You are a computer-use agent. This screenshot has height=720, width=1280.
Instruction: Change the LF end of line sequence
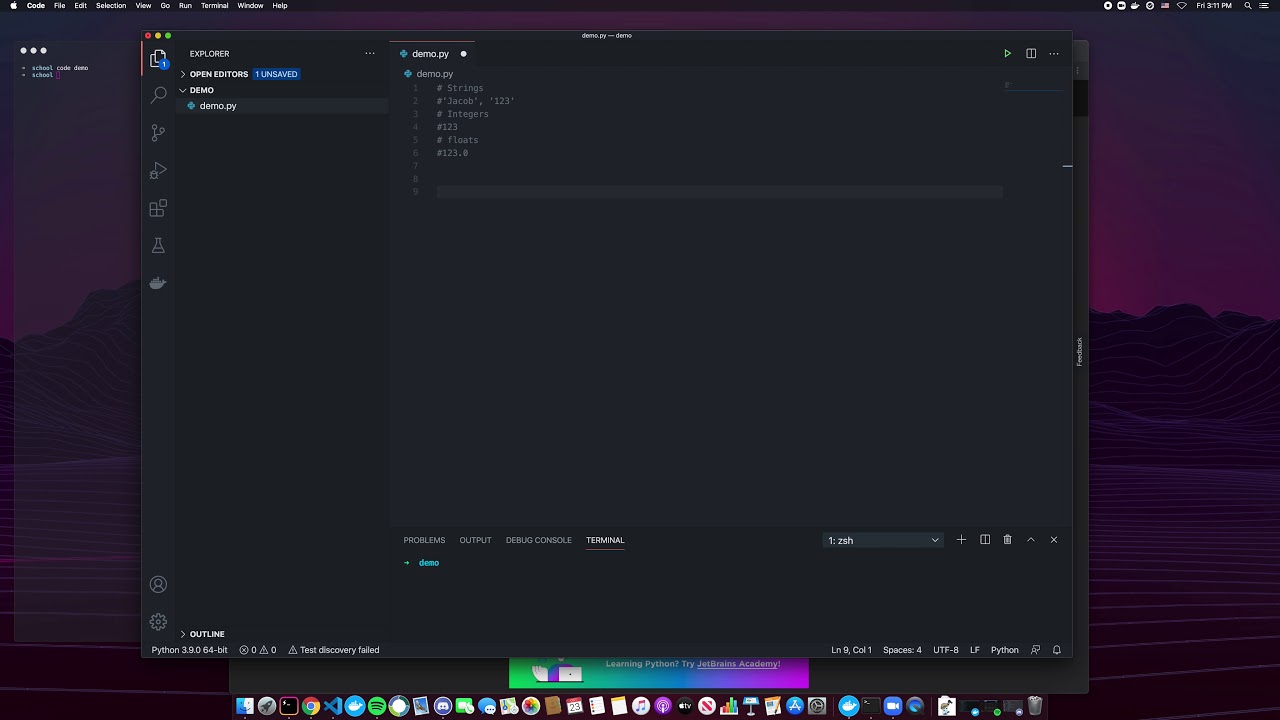[x=975, y=650]
